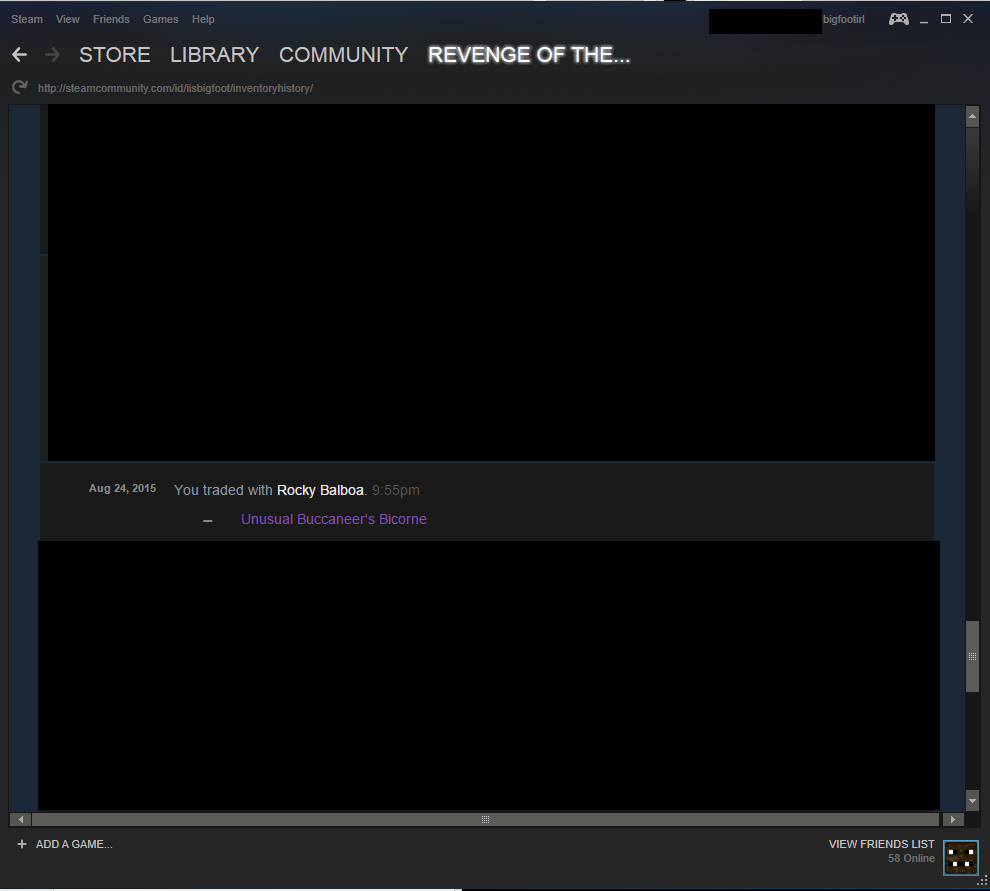990x891 pixels.
Task: Click the horizontal scrollbar thumb
Action: click(485, 819)
